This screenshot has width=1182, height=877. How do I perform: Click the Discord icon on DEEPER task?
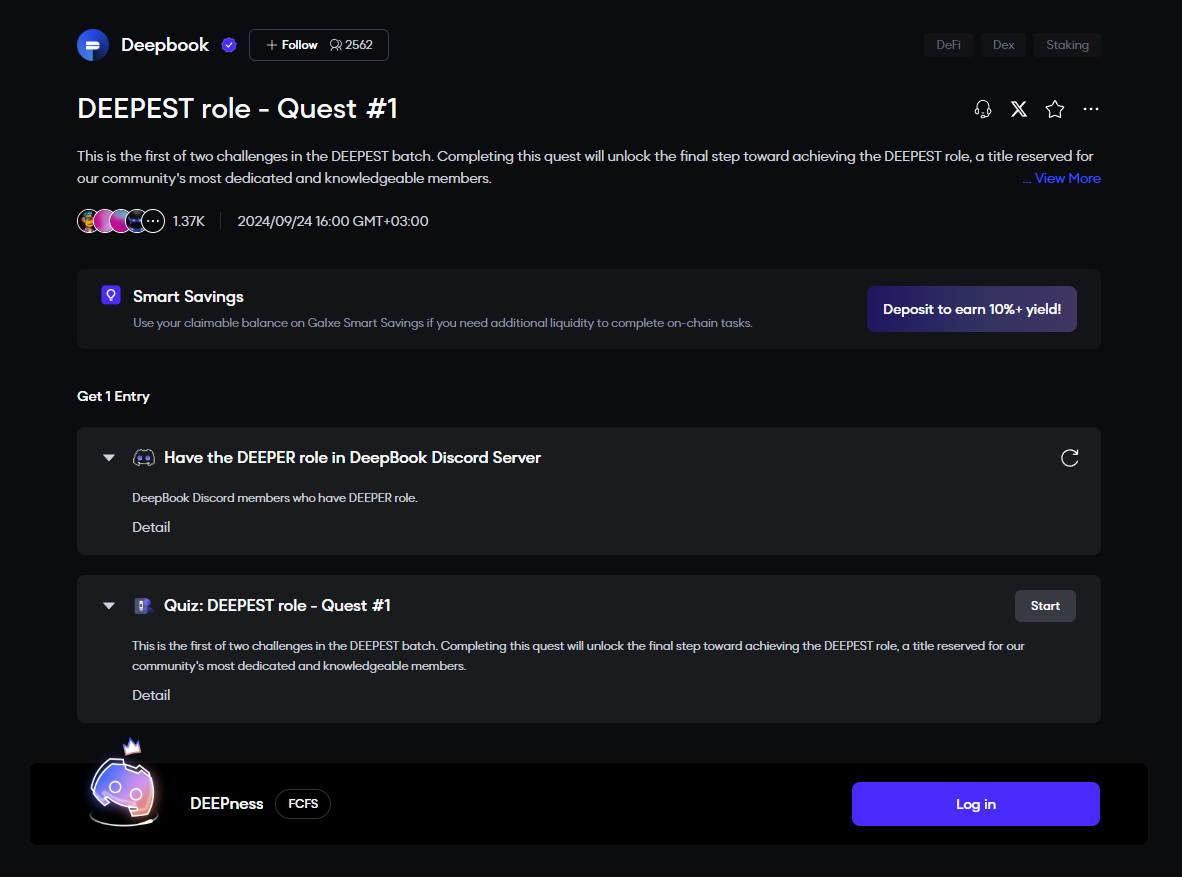[144, 458]
